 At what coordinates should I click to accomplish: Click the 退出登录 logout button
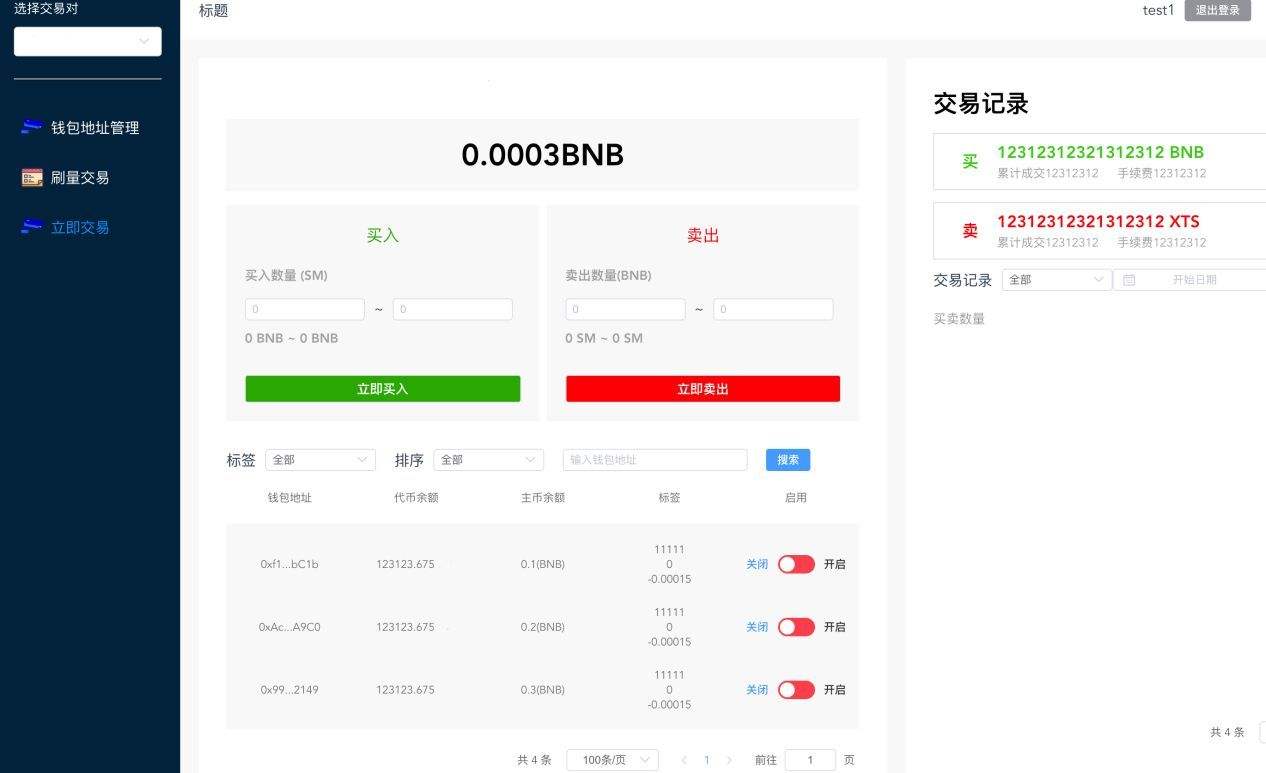coord(1217,10)
